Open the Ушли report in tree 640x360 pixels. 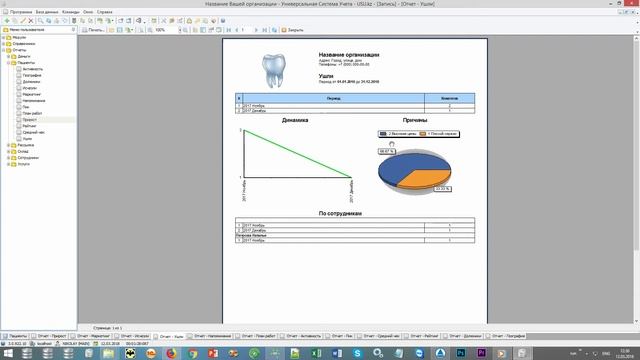(x=27, y=139)
